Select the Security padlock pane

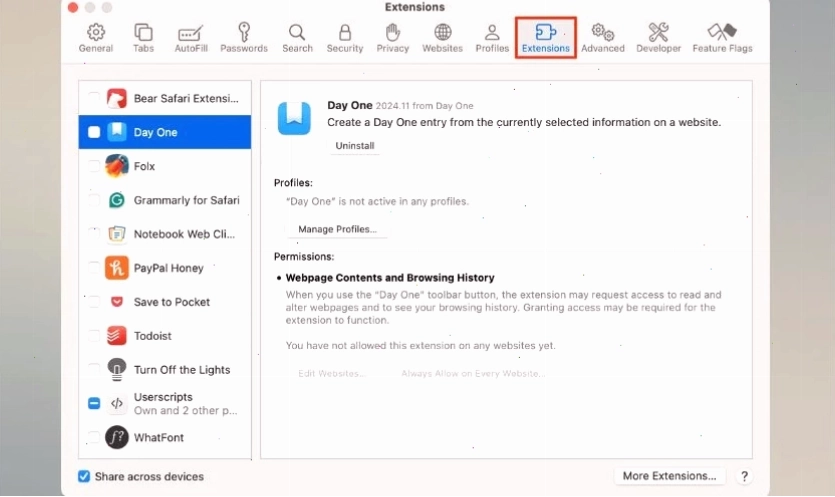[x=345, y=38]
